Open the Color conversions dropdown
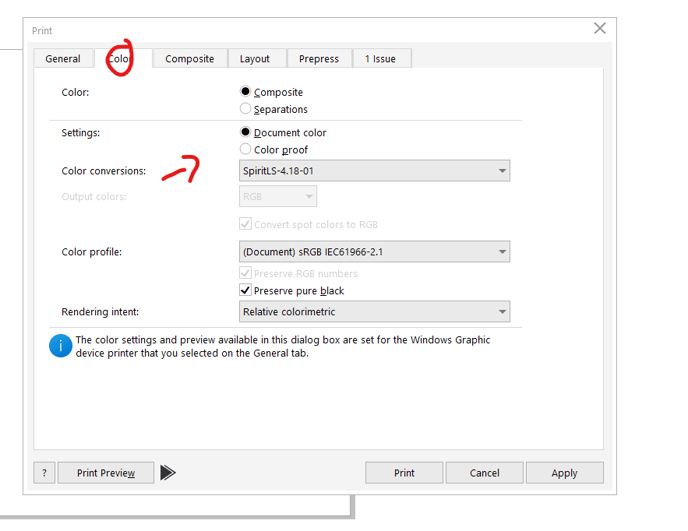 click(374, 171)
